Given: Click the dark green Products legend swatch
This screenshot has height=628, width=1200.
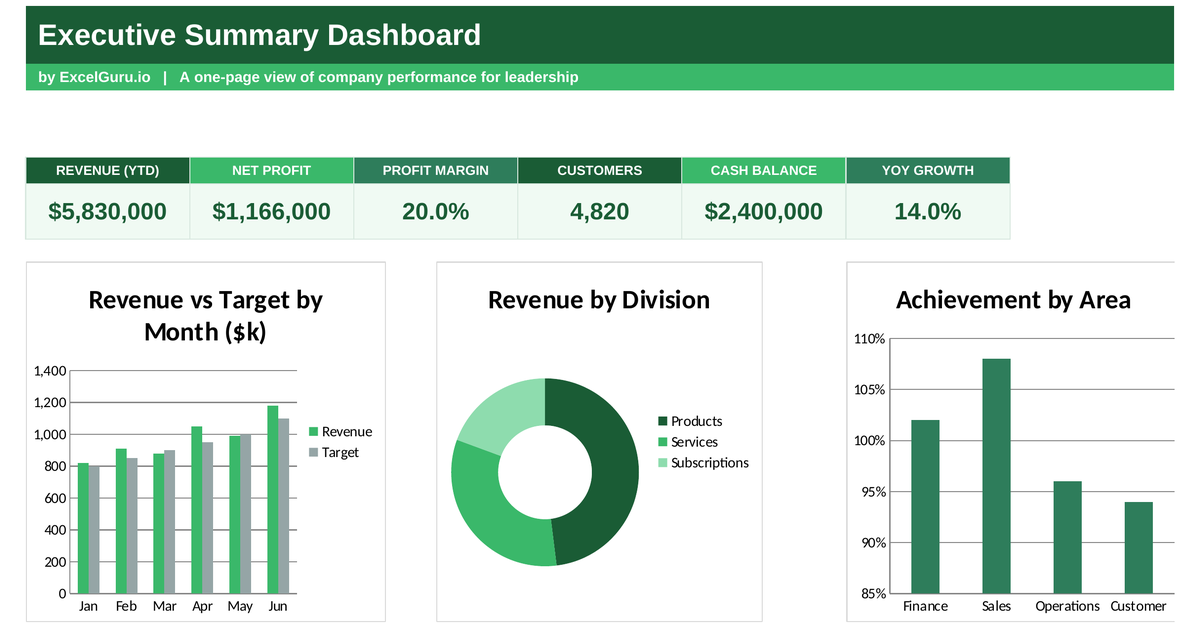Looking at the screenshot, I should (662, 422).
